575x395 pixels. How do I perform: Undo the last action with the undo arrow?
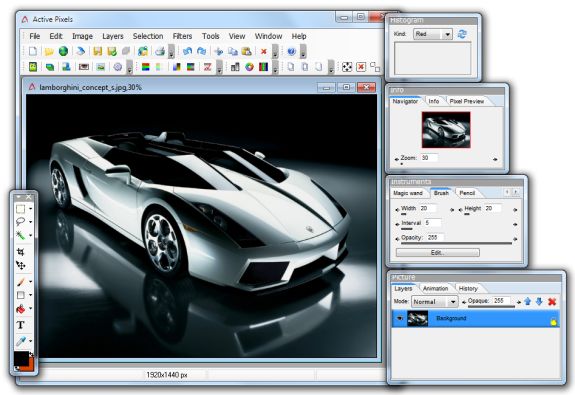point(187,51)
